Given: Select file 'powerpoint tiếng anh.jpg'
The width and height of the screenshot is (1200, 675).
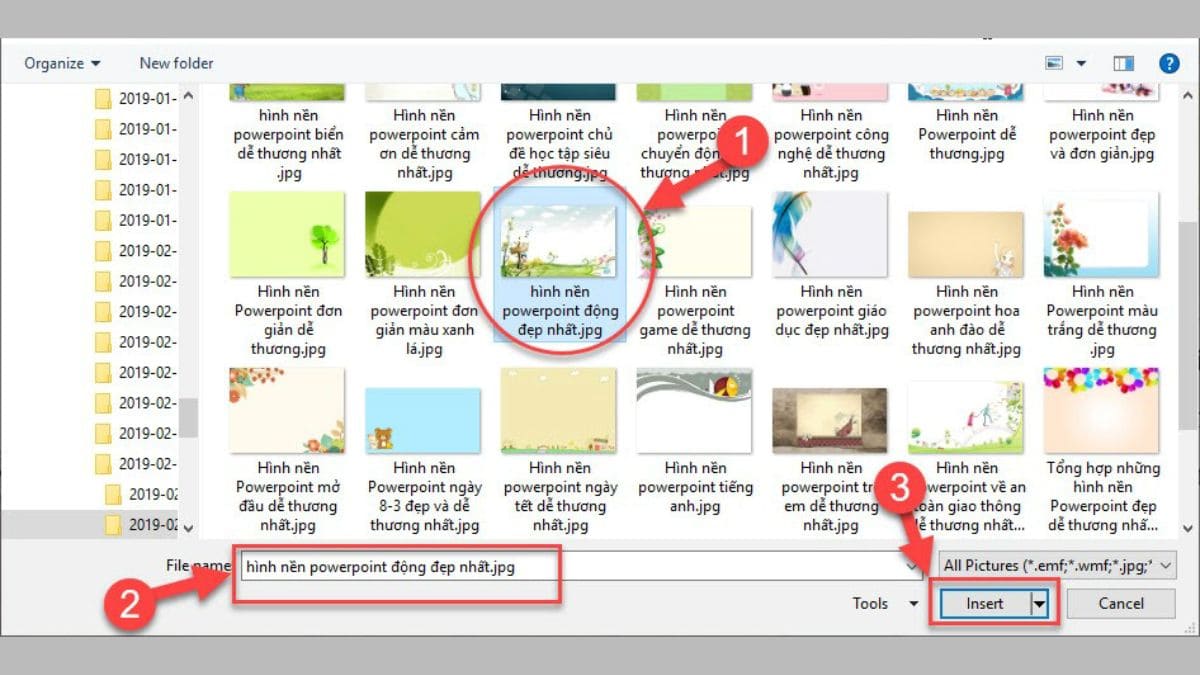Looking at the screenshot, I should pos(695,441).
